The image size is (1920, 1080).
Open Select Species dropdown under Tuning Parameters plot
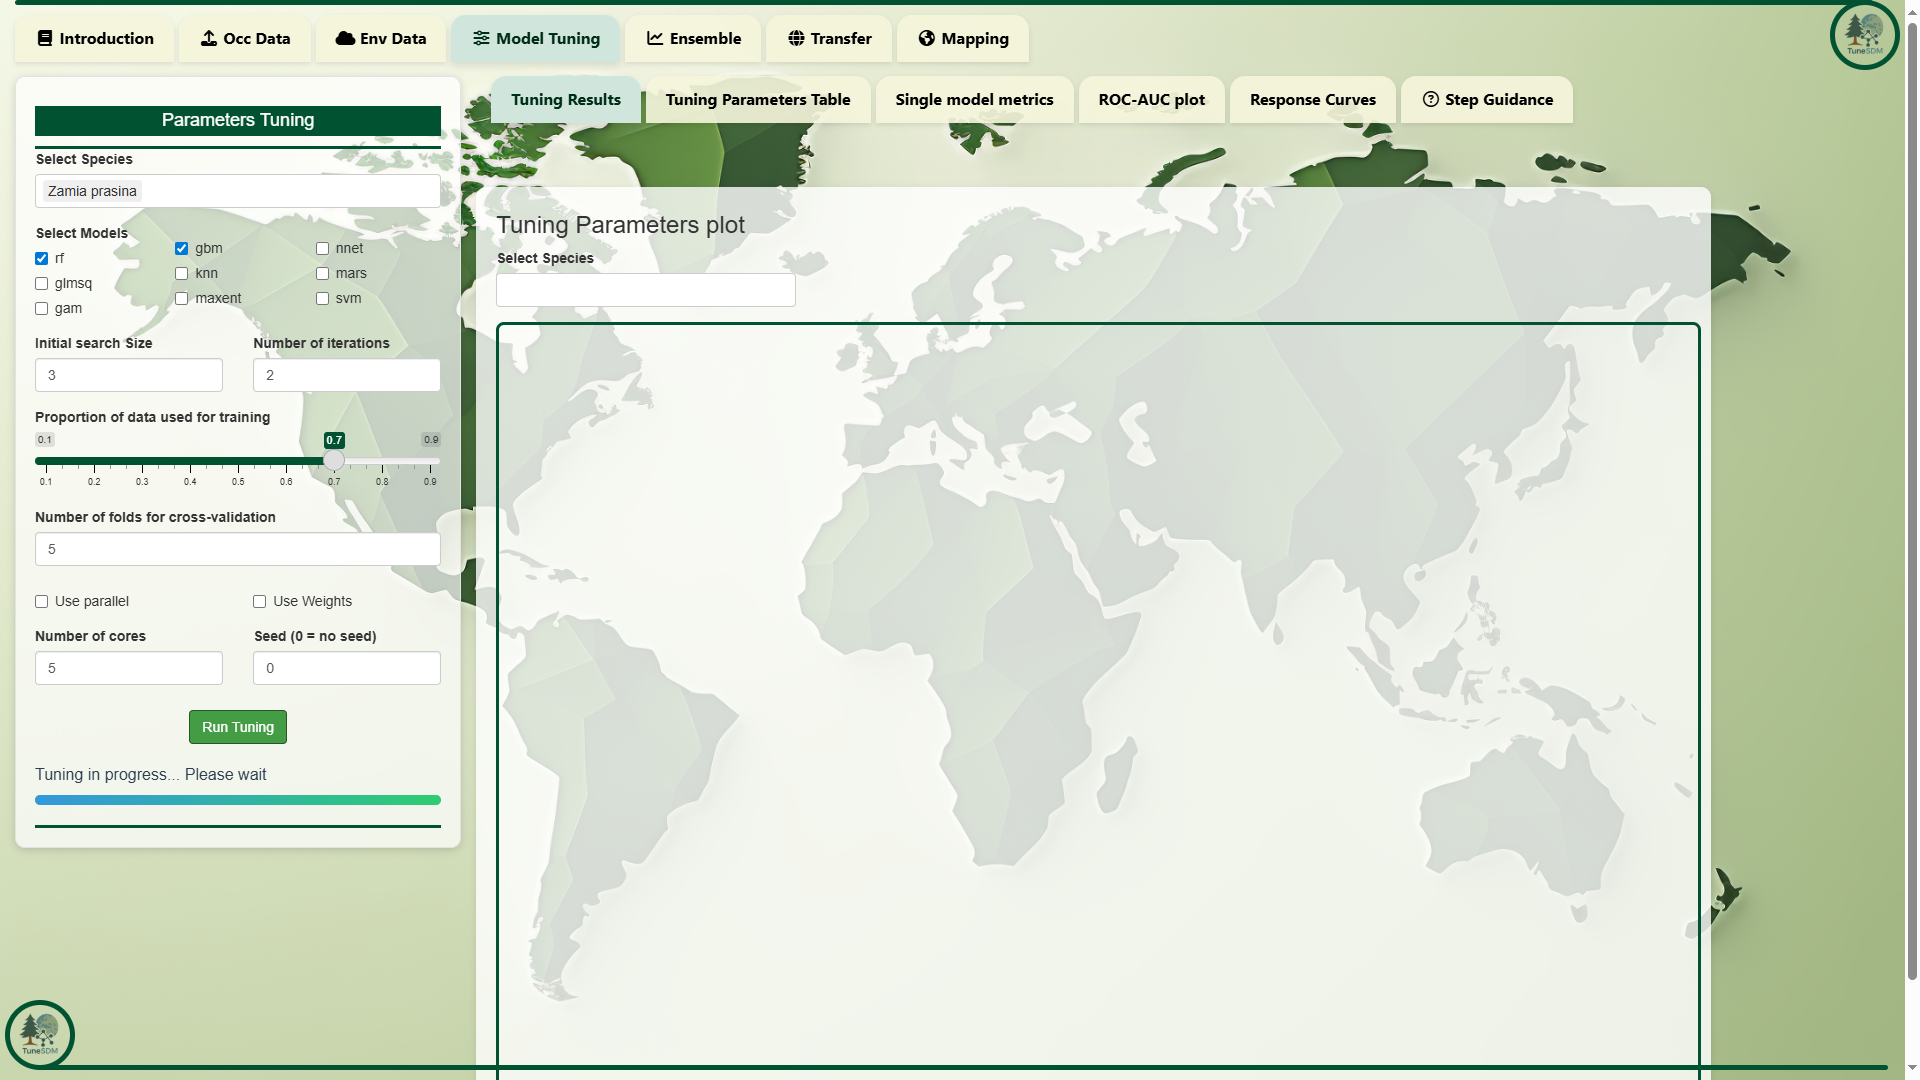point(646,291)
